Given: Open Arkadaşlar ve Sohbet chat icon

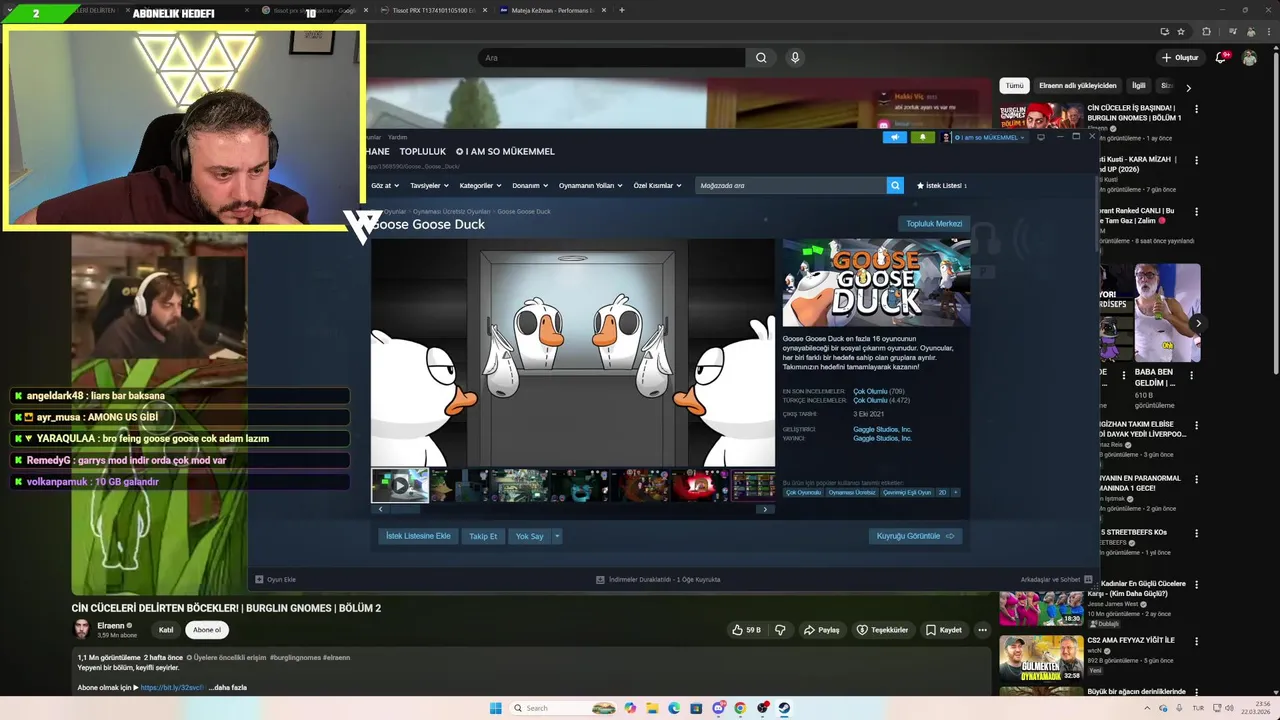Looking at the screenshot, I should coord(1087,579).
